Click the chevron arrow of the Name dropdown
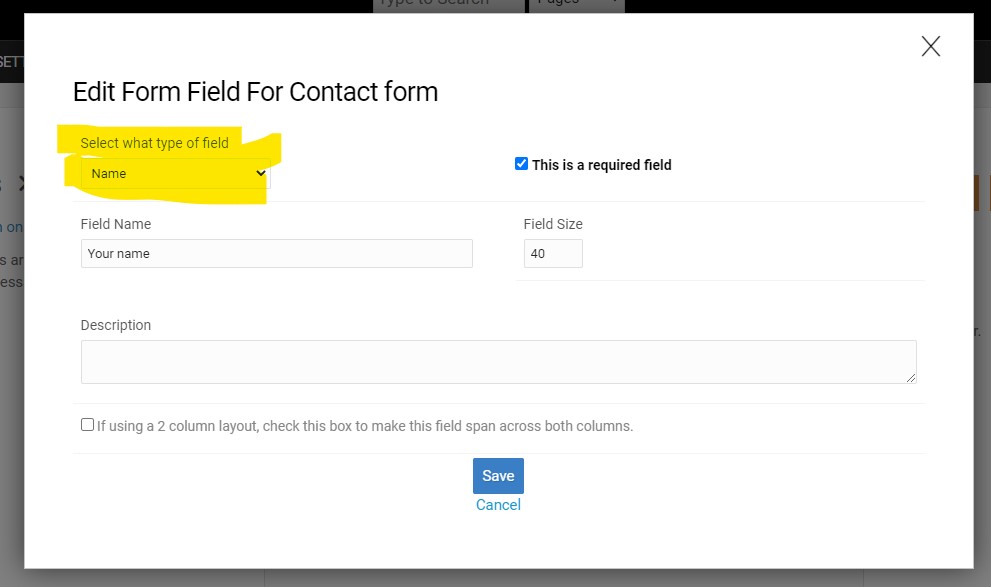991x587 pixels. 260,173
